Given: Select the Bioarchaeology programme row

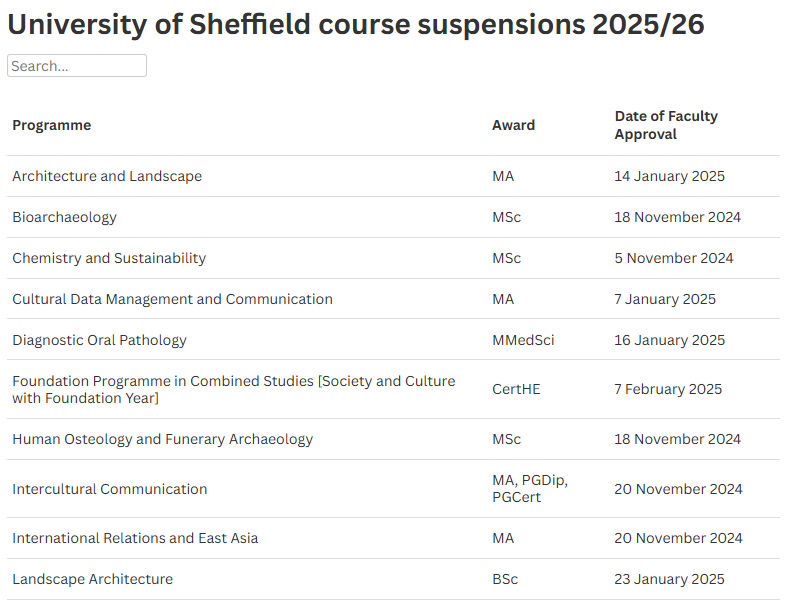Looking at the screenshot, I should tap(393, 217).
